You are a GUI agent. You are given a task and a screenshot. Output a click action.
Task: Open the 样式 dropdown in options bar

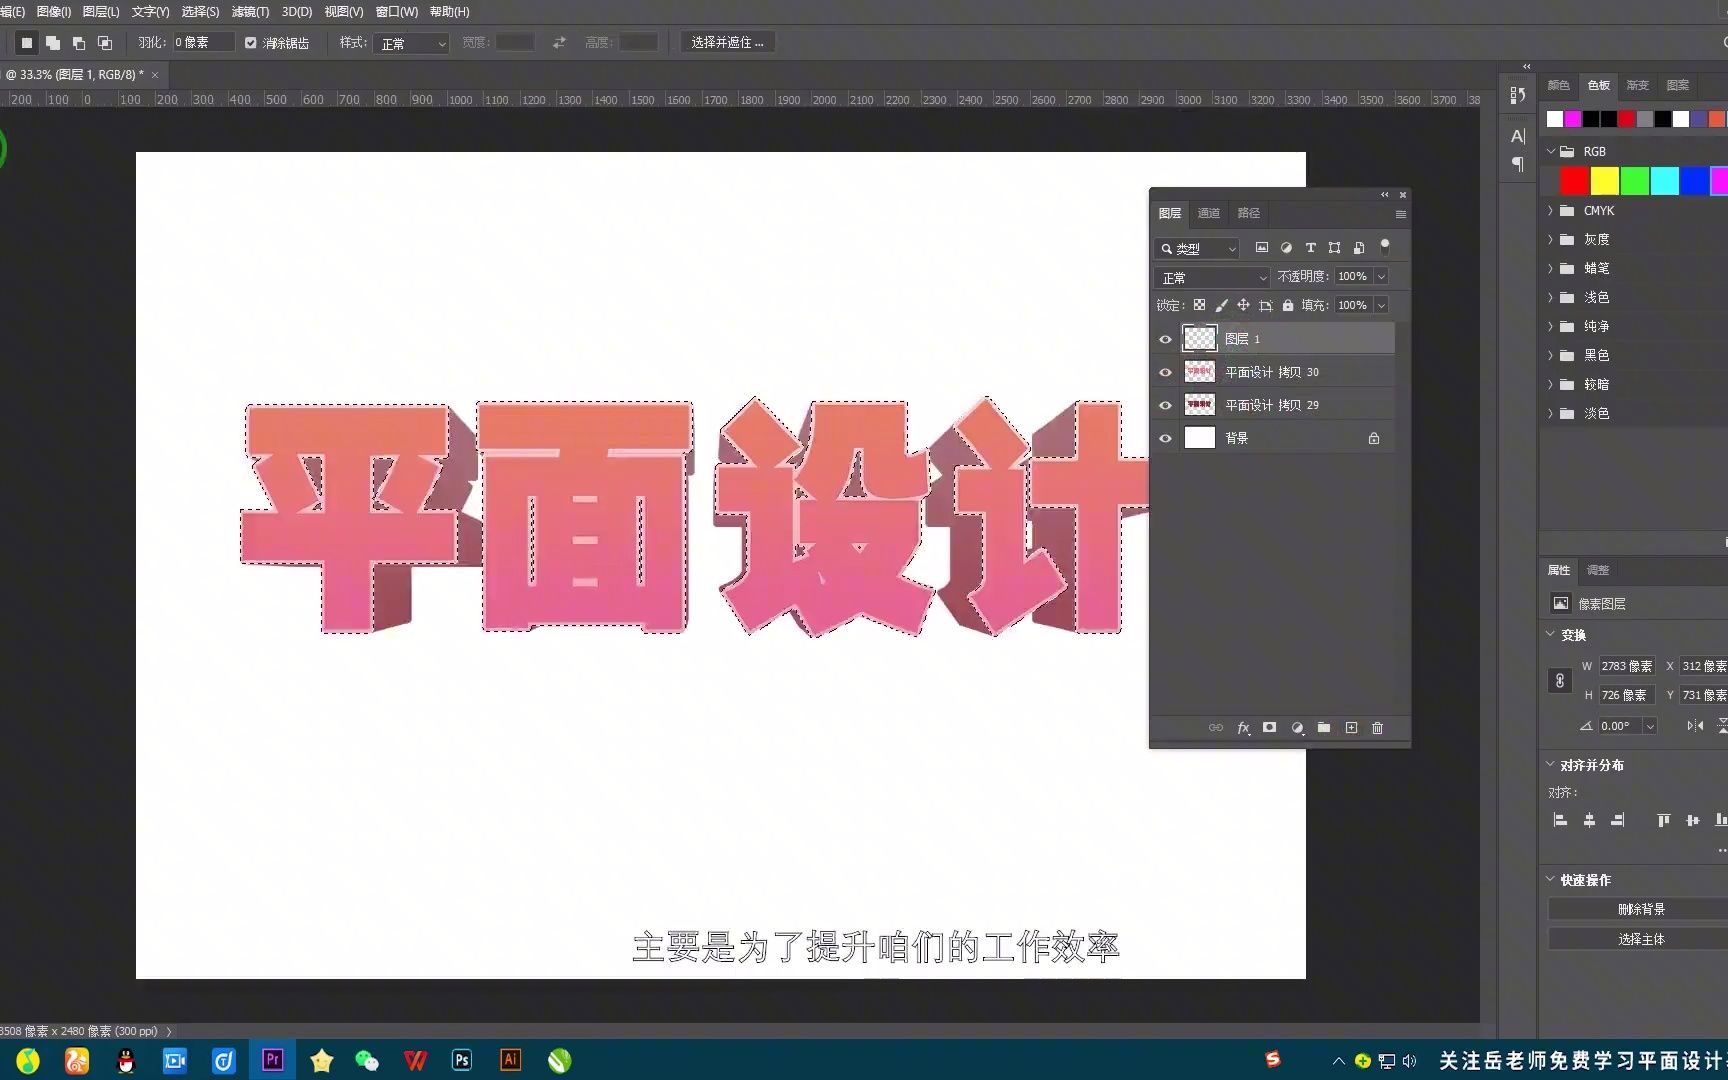pyautogui.click(x=410, y=42)
